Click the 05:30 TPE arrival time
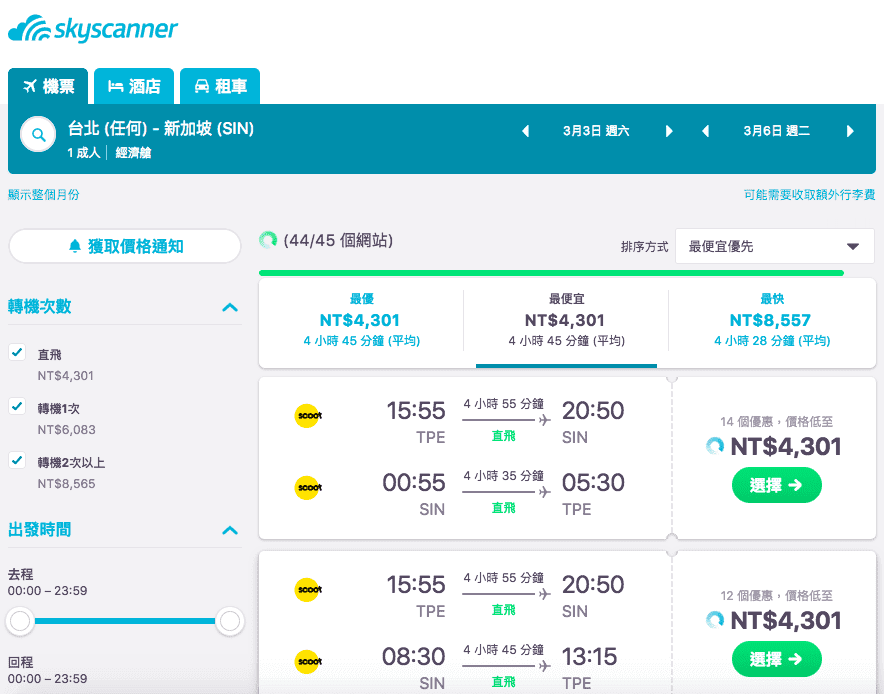Viewport: 884px width, 694px height. (x=593, y=483)
